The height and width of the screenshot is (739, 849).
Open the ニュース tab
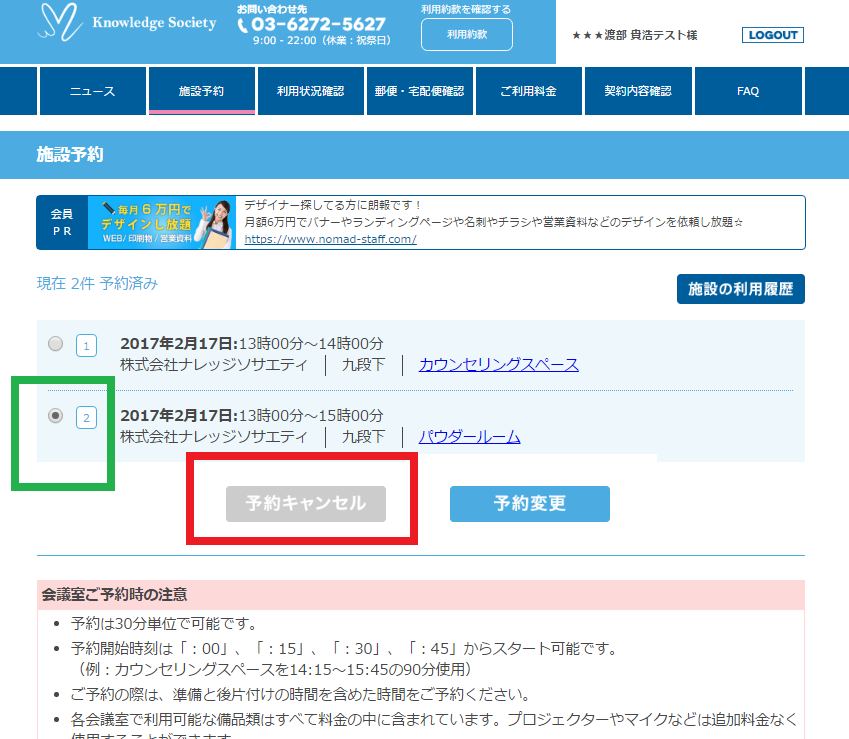pos(92,91)
